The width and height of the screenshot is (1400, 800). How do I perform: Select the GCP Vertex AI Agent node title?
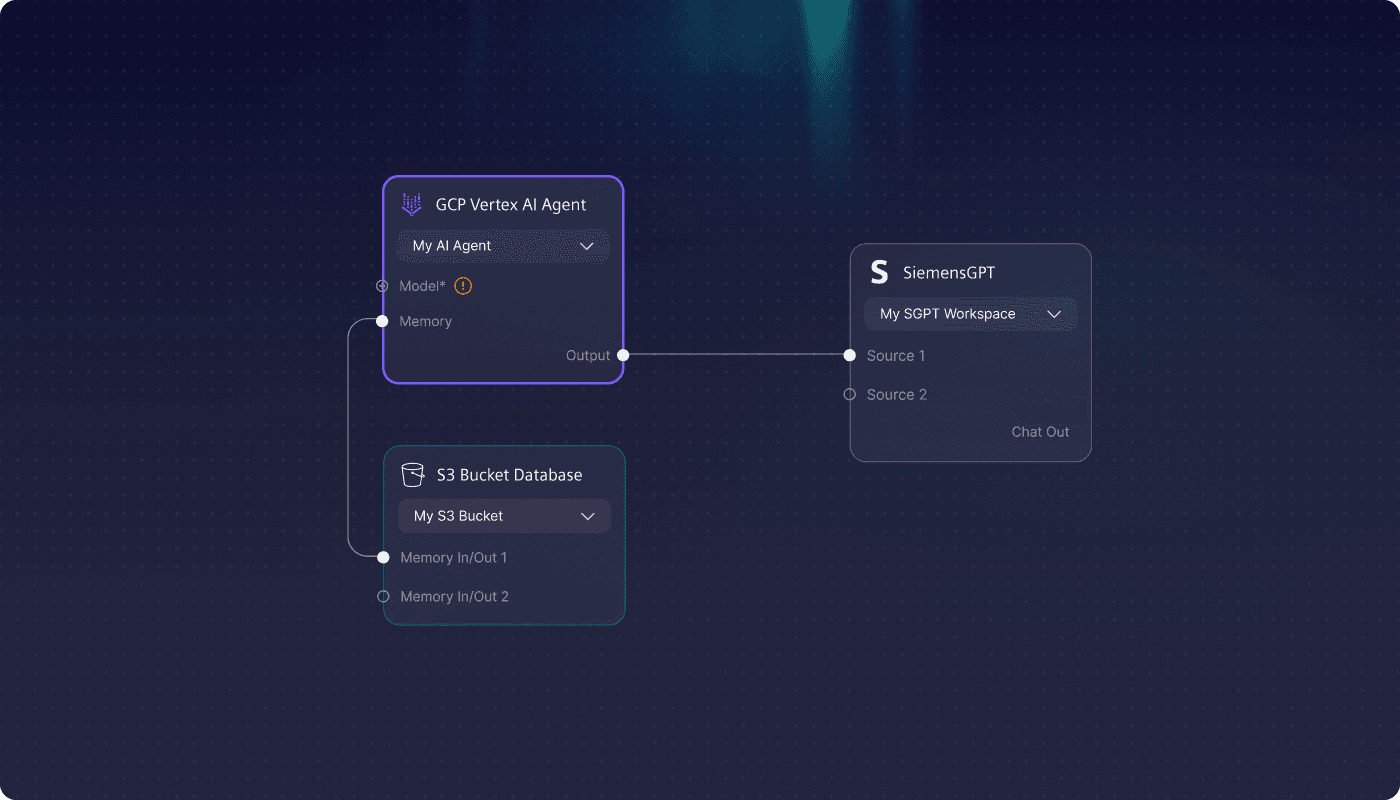click(510, 205)
